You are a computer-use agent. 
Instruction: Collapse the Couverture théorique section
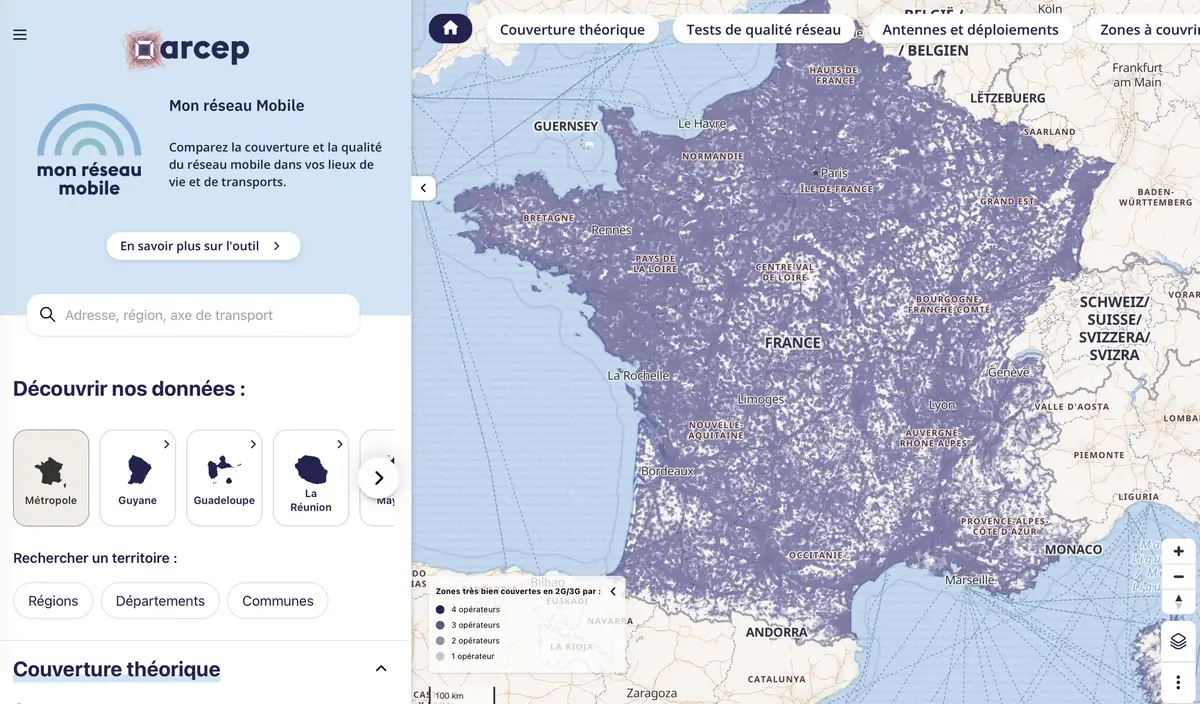tap(381, 668)
